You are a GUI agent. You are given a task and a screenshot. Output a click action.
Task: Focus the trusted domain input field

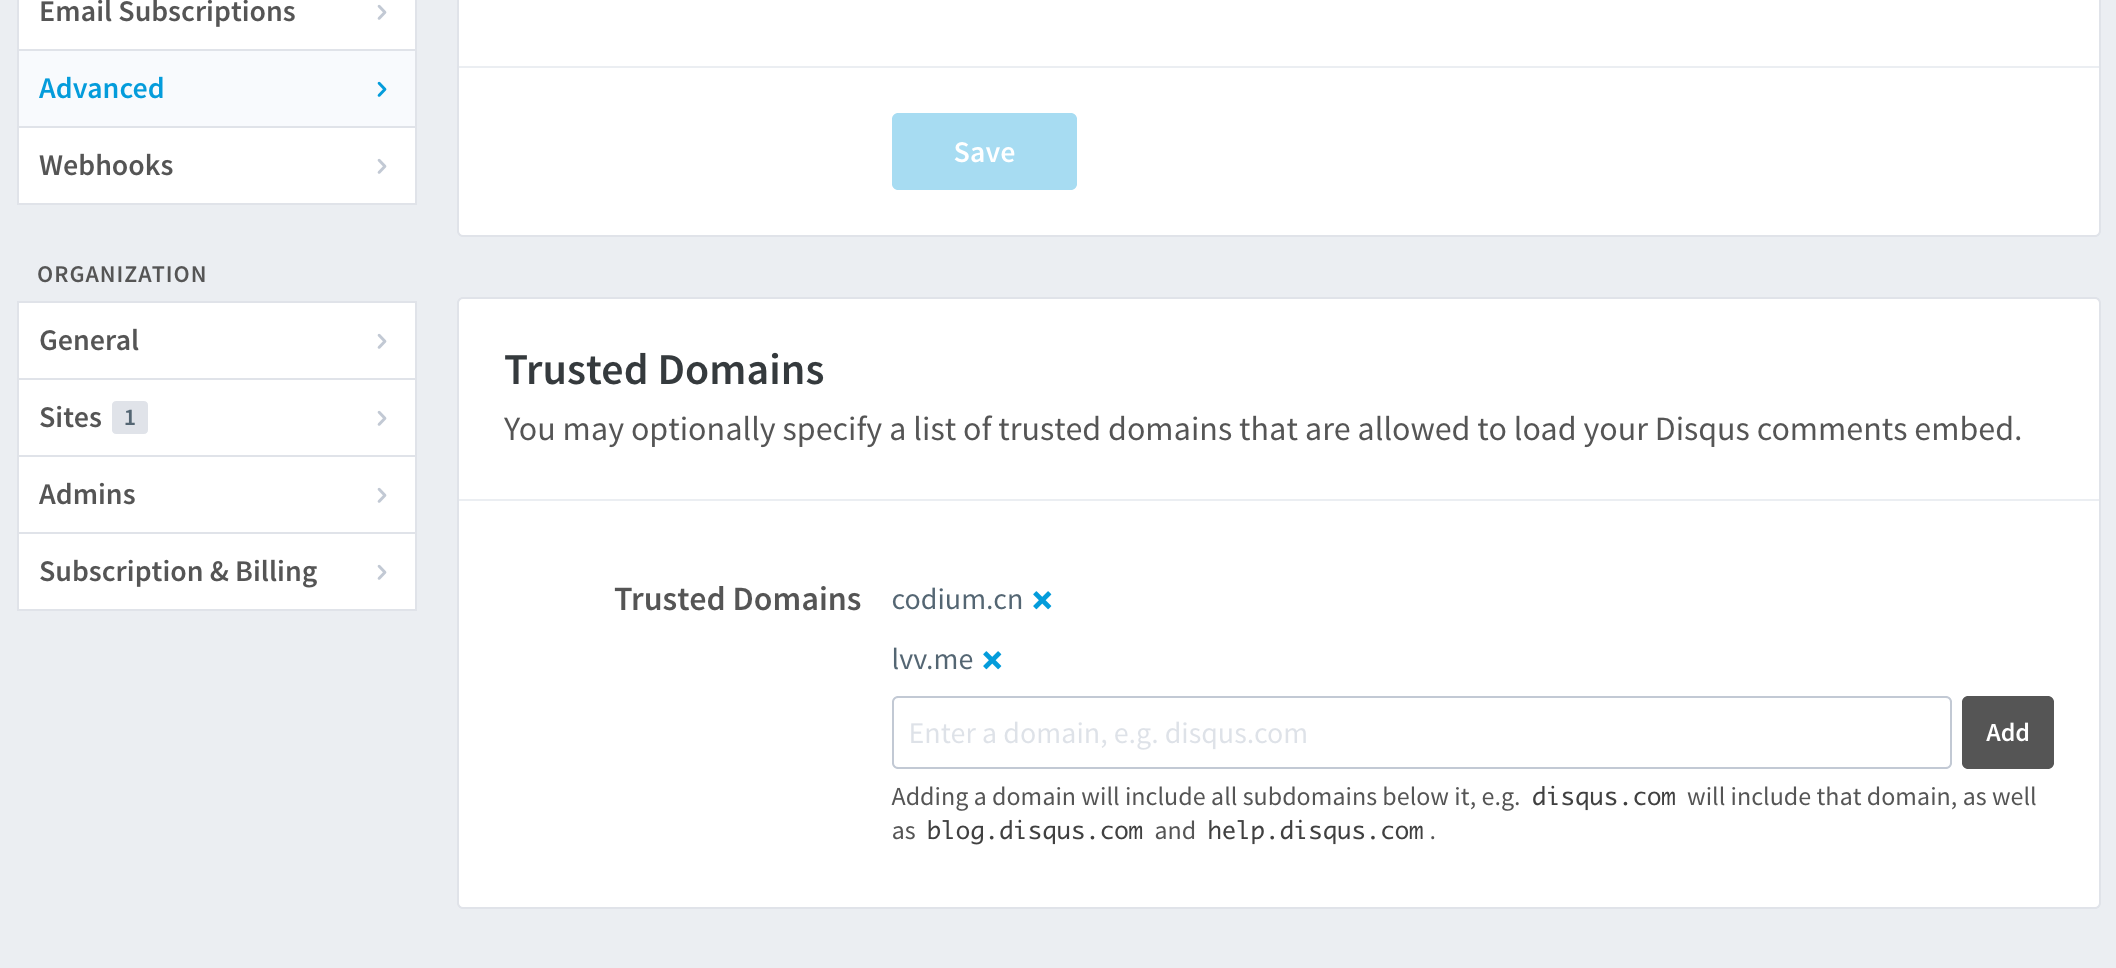tap(1420, 733)
